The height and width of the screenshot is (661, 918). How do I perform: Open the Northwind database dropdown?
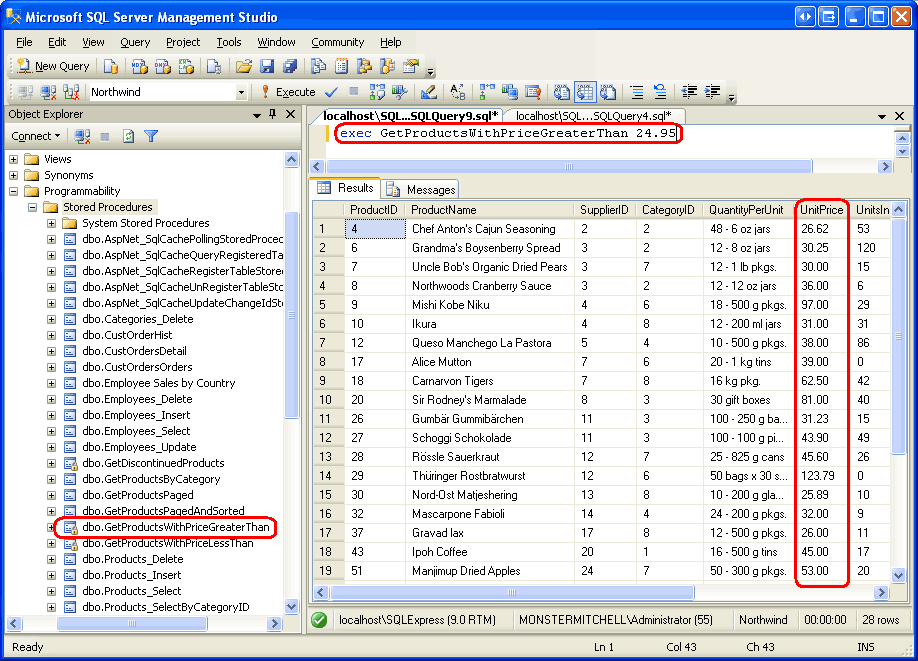[x=241, y=92]
